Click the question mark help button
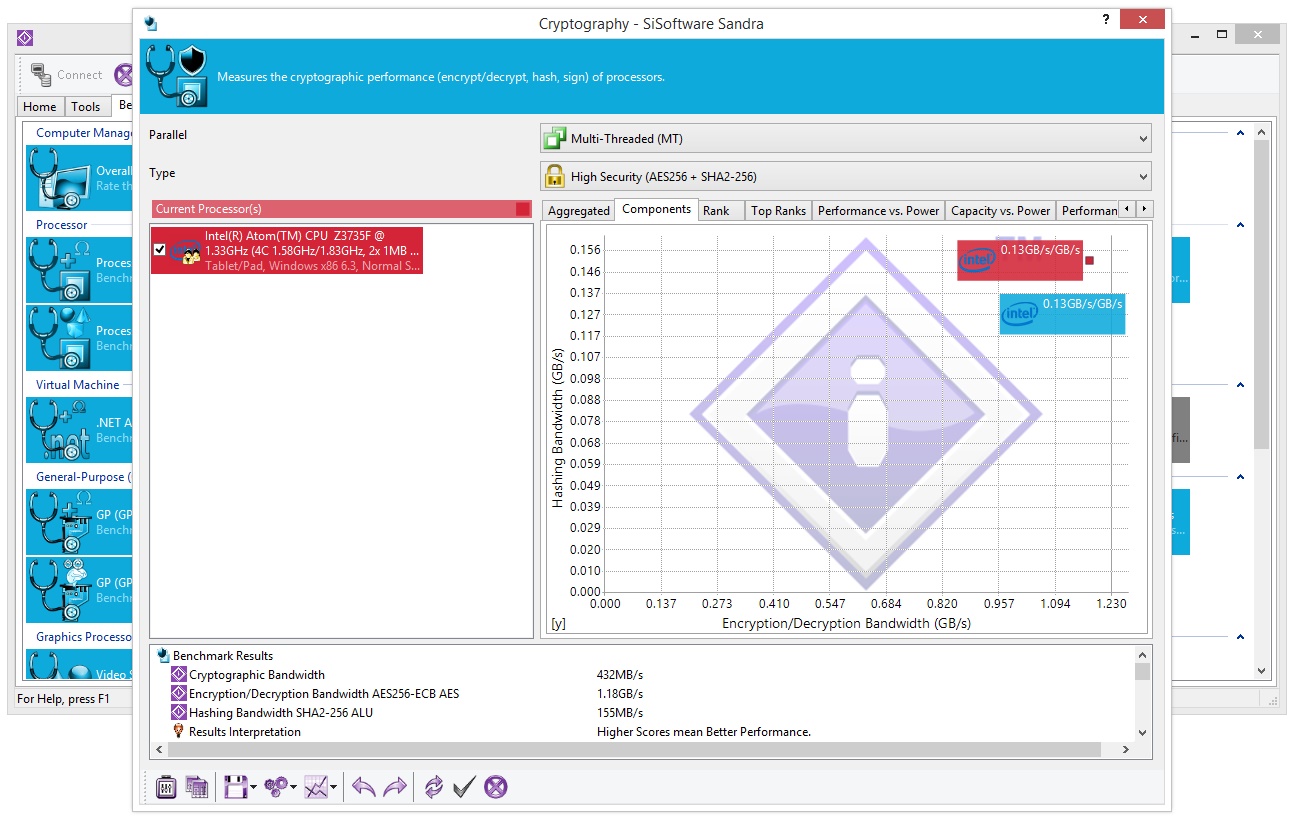This screenshot has width=1296, height=819. pos(1106,19)
